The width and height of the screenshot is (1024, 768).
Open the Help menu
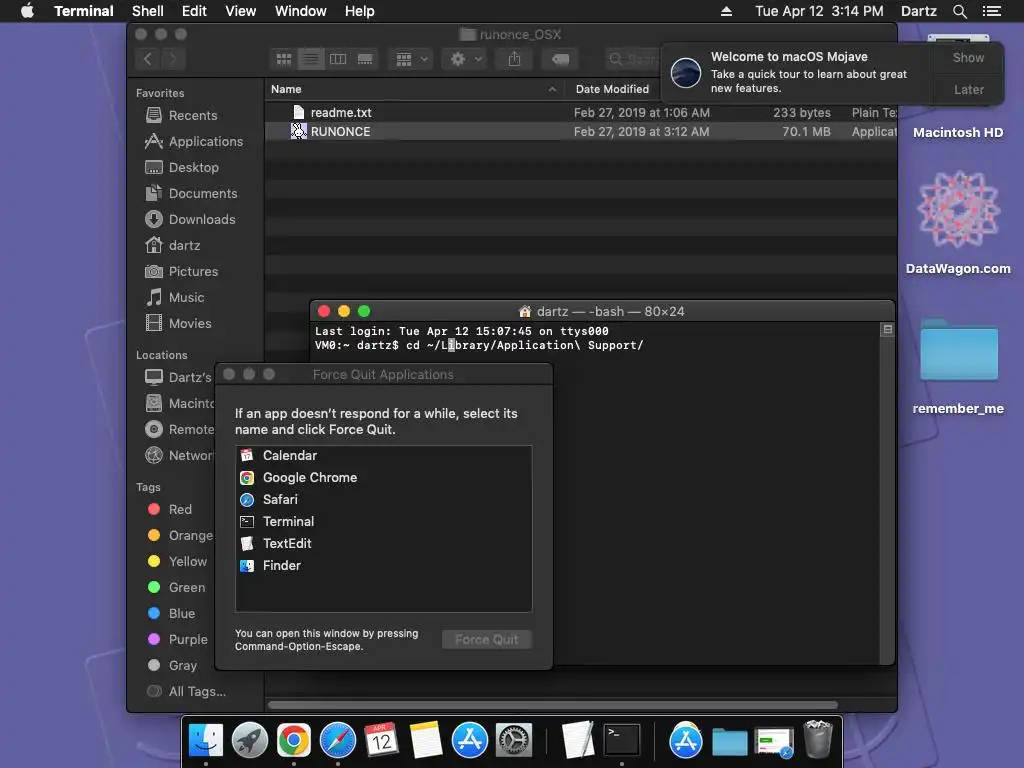tap(359, 11)
